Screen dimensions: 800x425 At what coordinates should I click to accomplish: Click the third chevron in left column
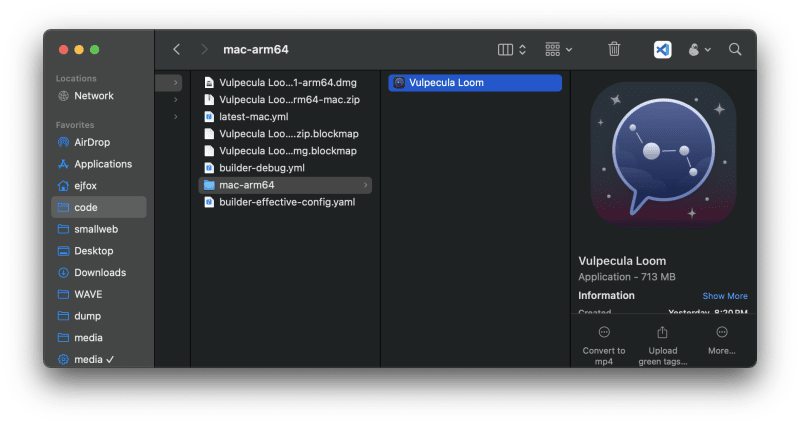coord(176,117)
